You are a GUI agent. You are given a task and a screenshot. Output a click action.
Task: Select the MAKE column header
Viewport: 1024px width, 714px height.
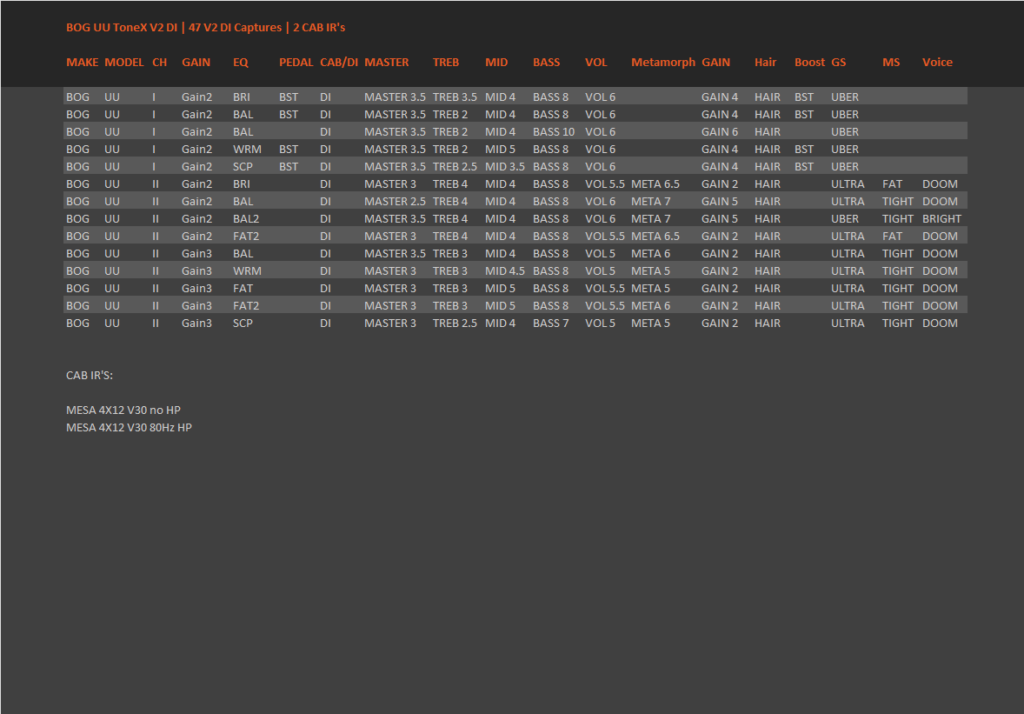tap(82, 62)
